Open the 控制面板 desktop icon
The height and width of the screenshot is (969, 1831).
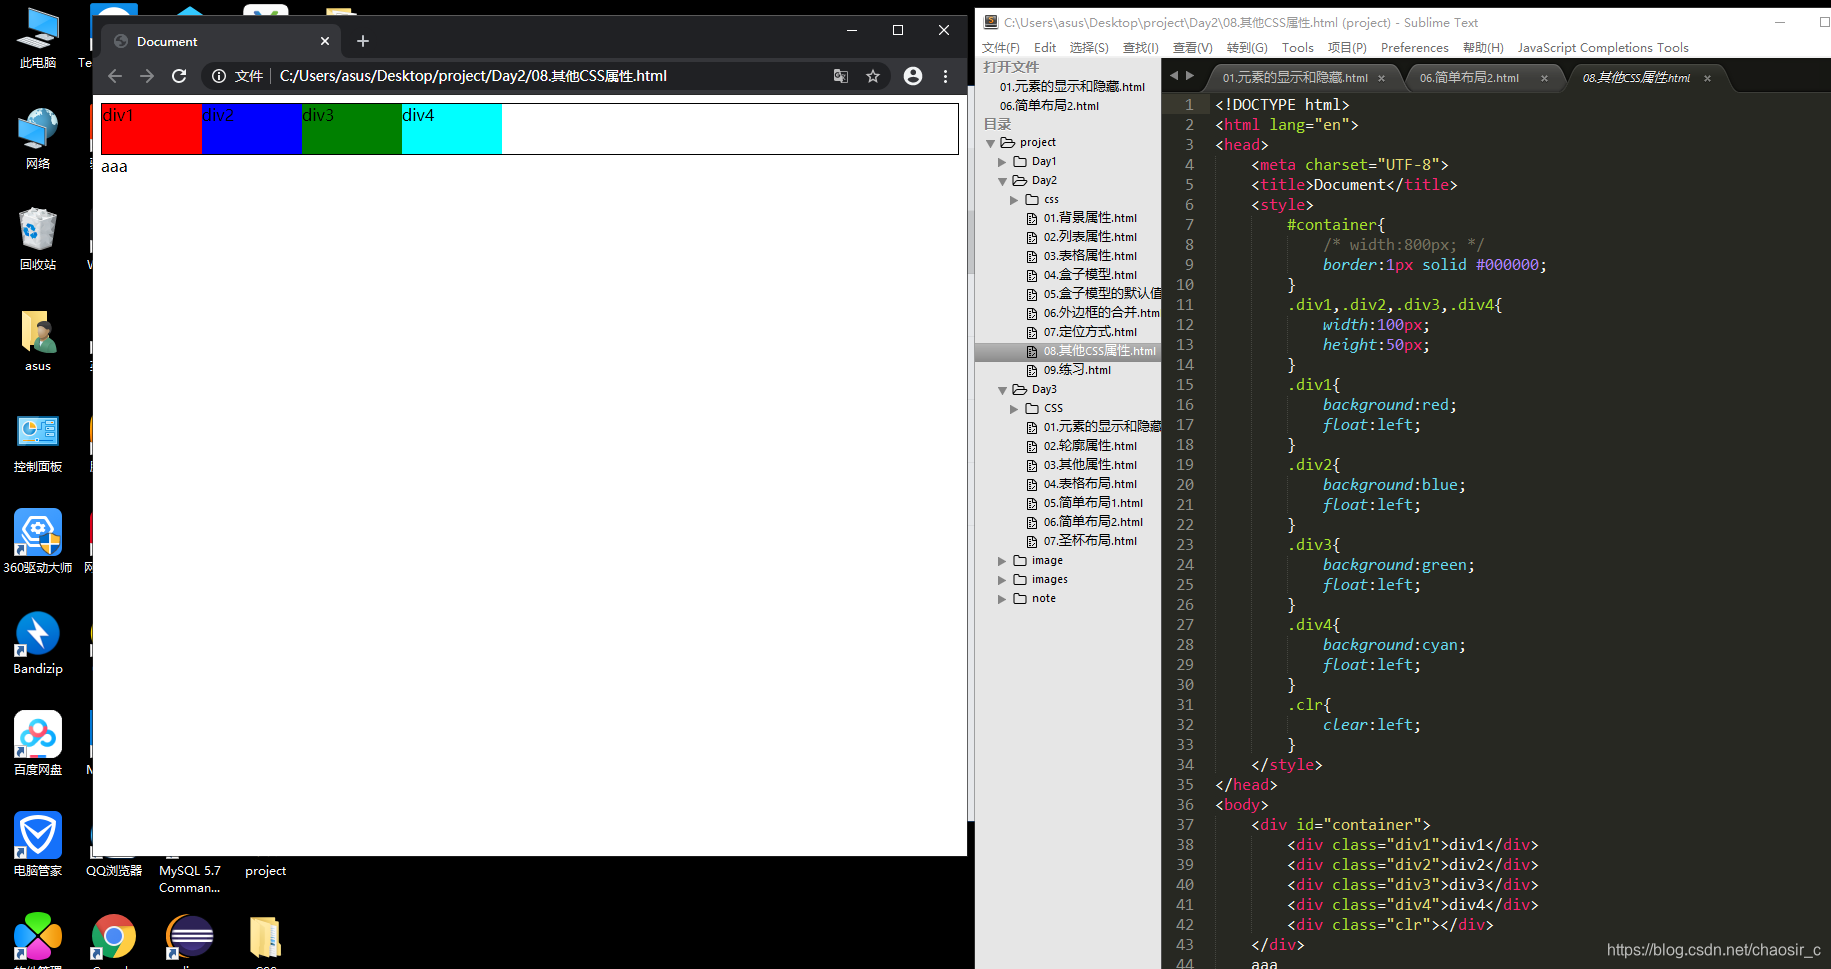point(38,441)
